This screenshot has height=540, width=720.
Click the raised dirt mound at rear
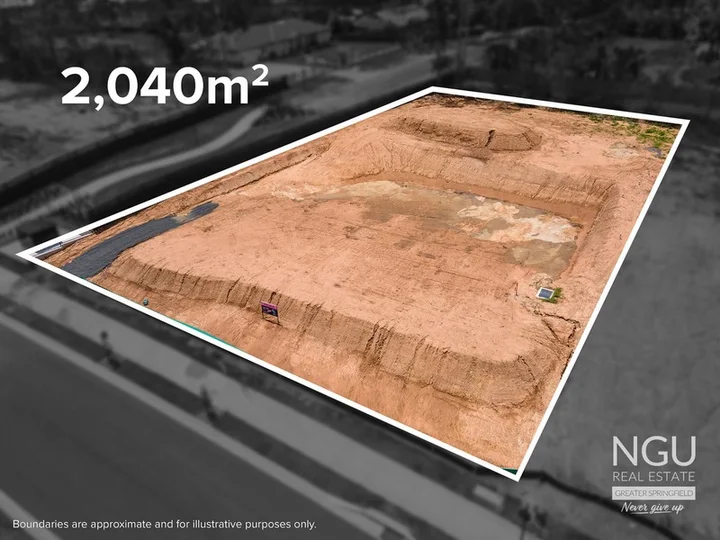470,130
